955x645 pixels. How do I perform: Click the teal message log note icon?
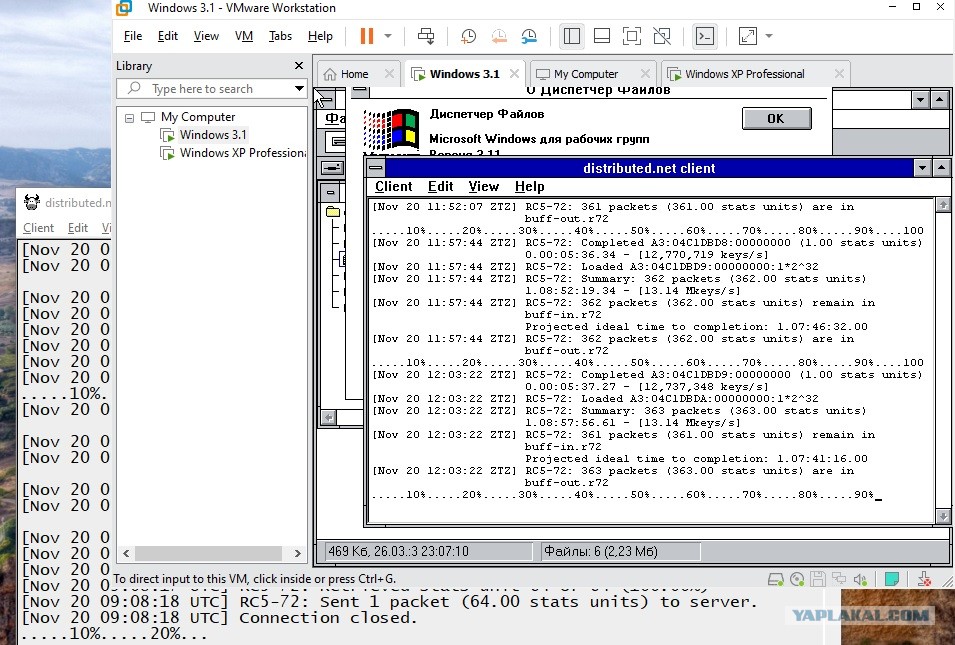[x=892, y=579]
